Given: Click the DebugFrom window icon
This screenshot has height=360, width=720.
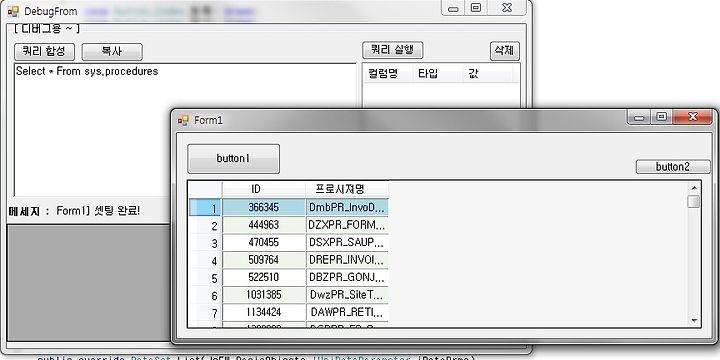Looking at the screenshot, I should (x=13, y=11).
